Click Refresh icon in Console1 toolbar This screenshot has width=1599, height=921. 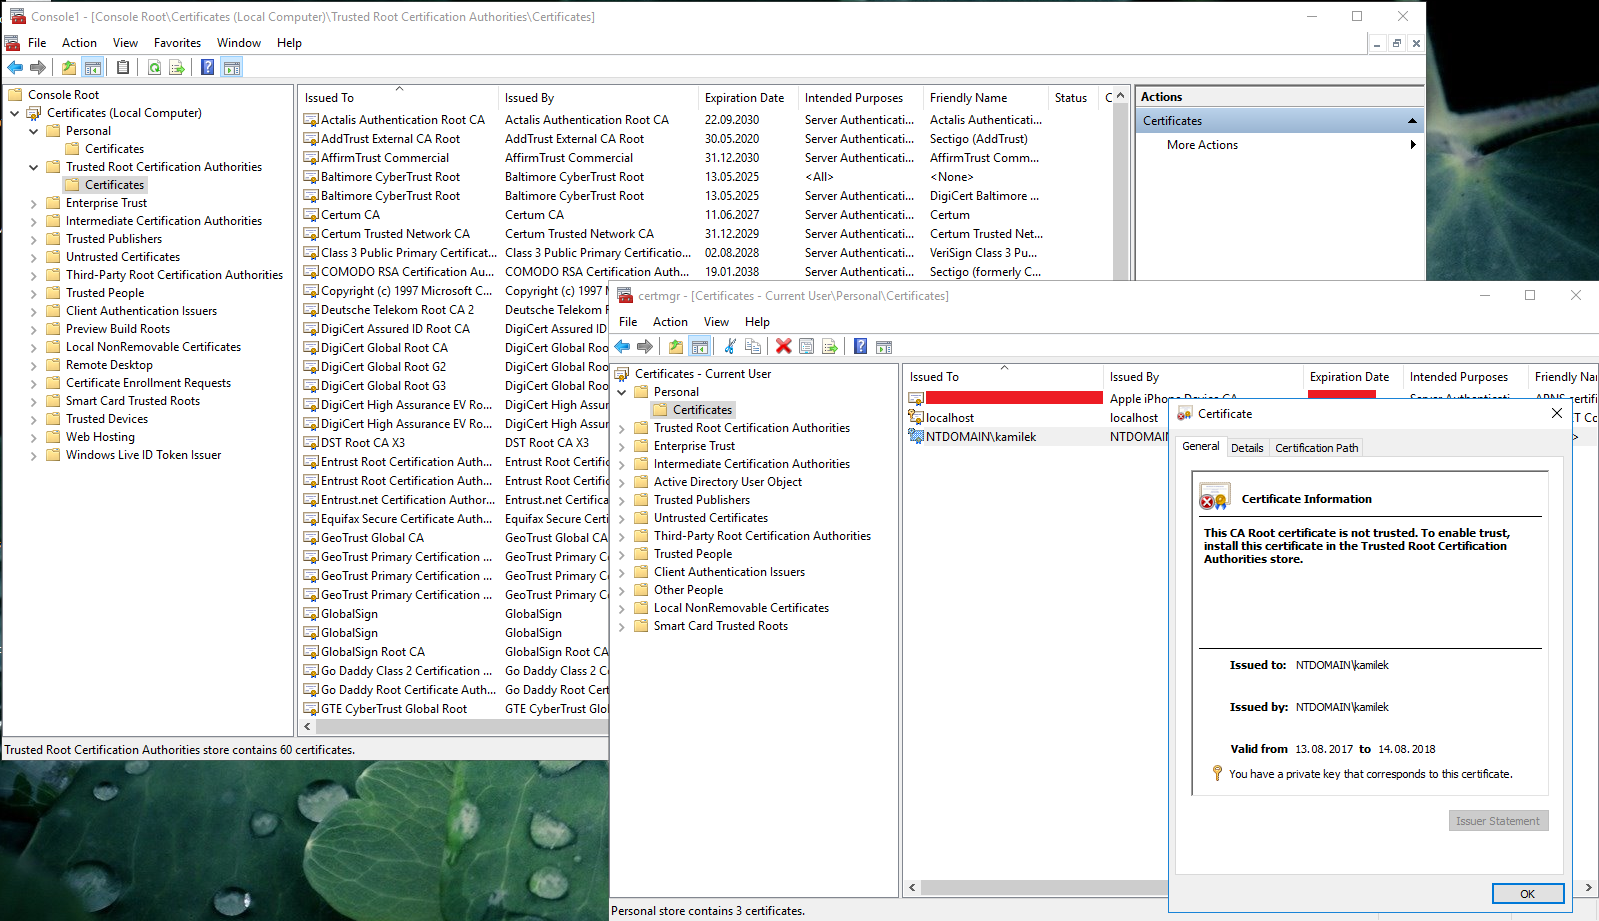click(154, 67)
